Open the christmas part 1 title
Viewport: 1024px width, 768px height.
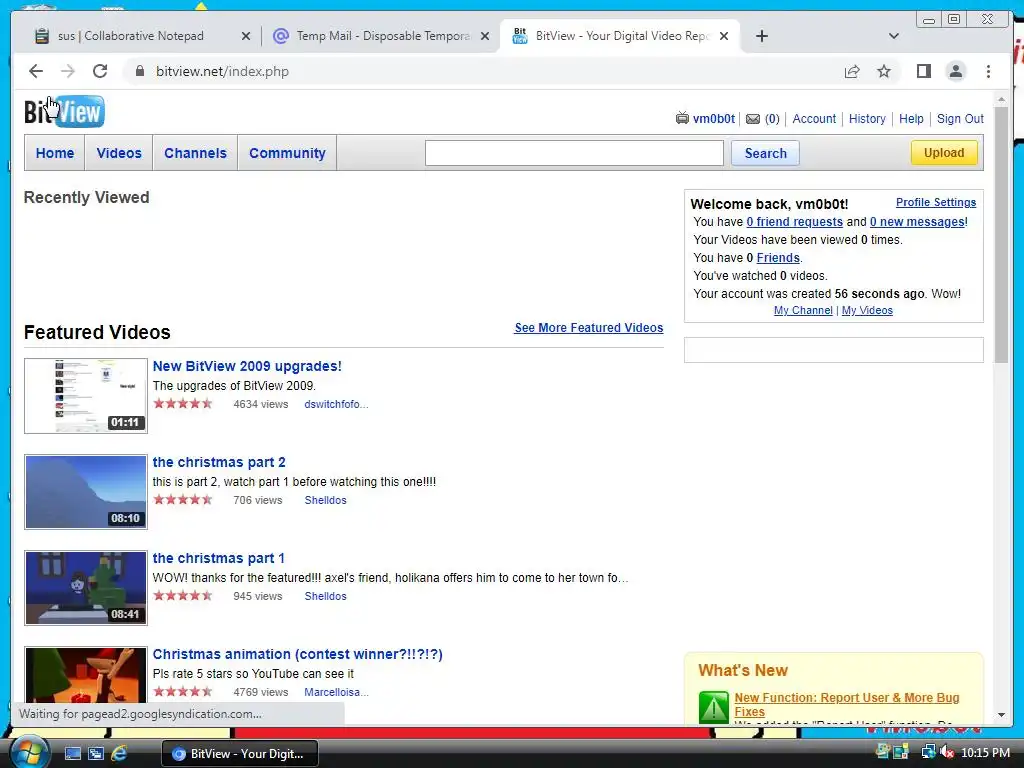pos(218,558)
